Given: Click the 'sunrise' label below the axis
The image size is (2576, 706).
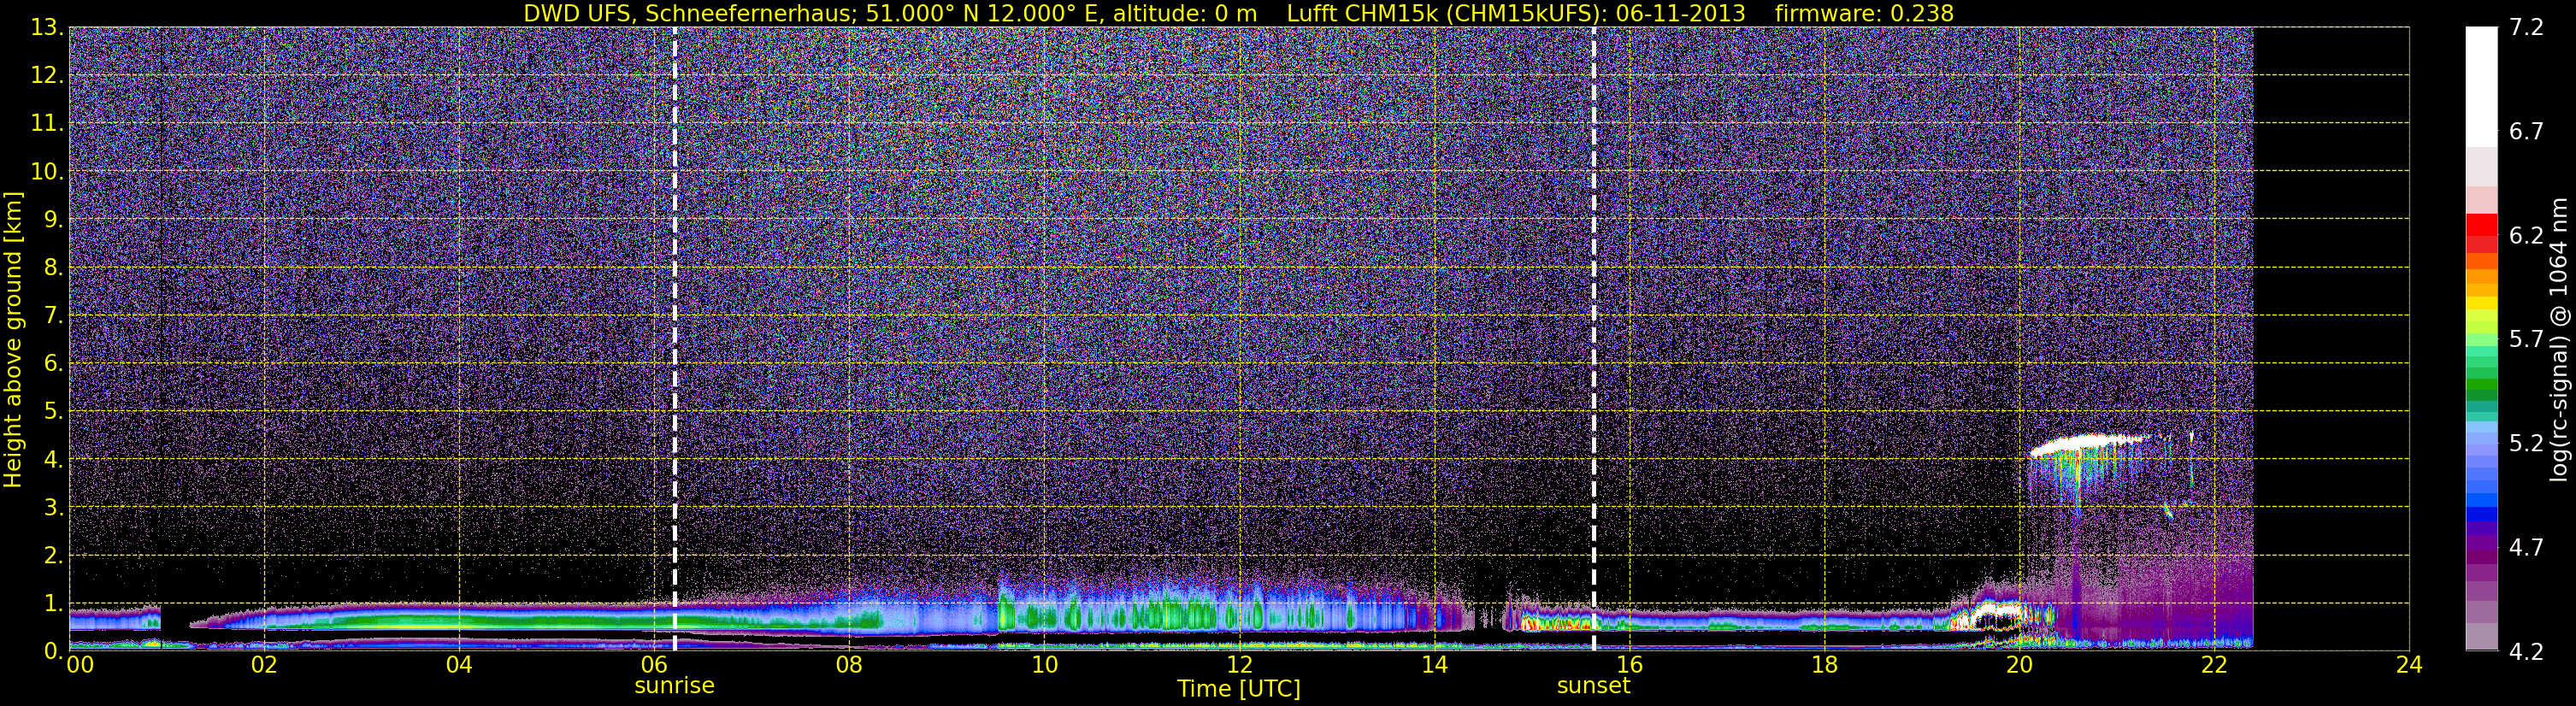Looking at the screenshot, I should 674,686.
